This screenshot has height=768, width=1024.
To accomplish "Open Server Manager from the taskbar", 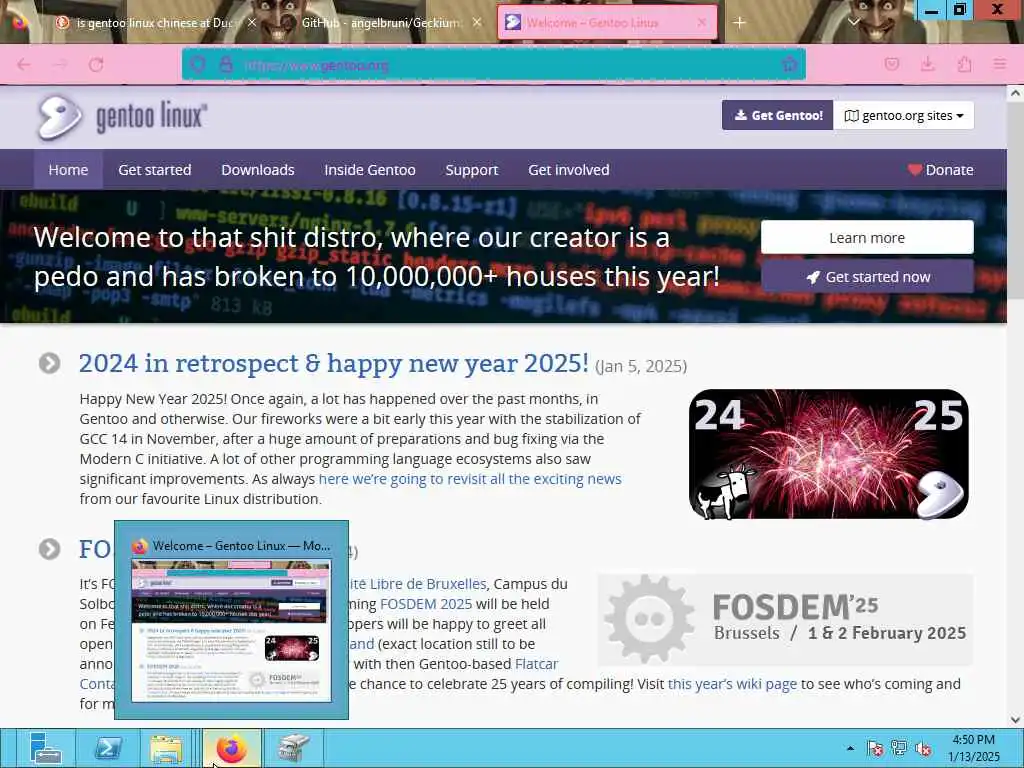I will pos(45,748).
